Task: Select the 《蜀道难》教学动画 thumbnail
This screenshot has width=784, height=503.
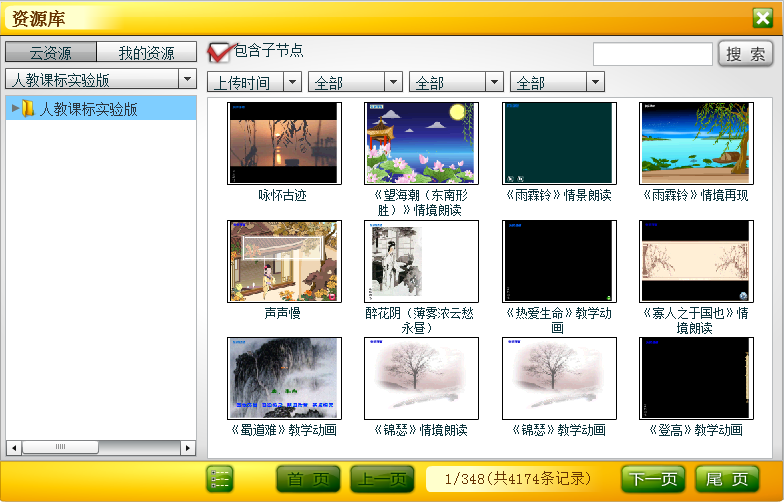Action: [283, 378]
